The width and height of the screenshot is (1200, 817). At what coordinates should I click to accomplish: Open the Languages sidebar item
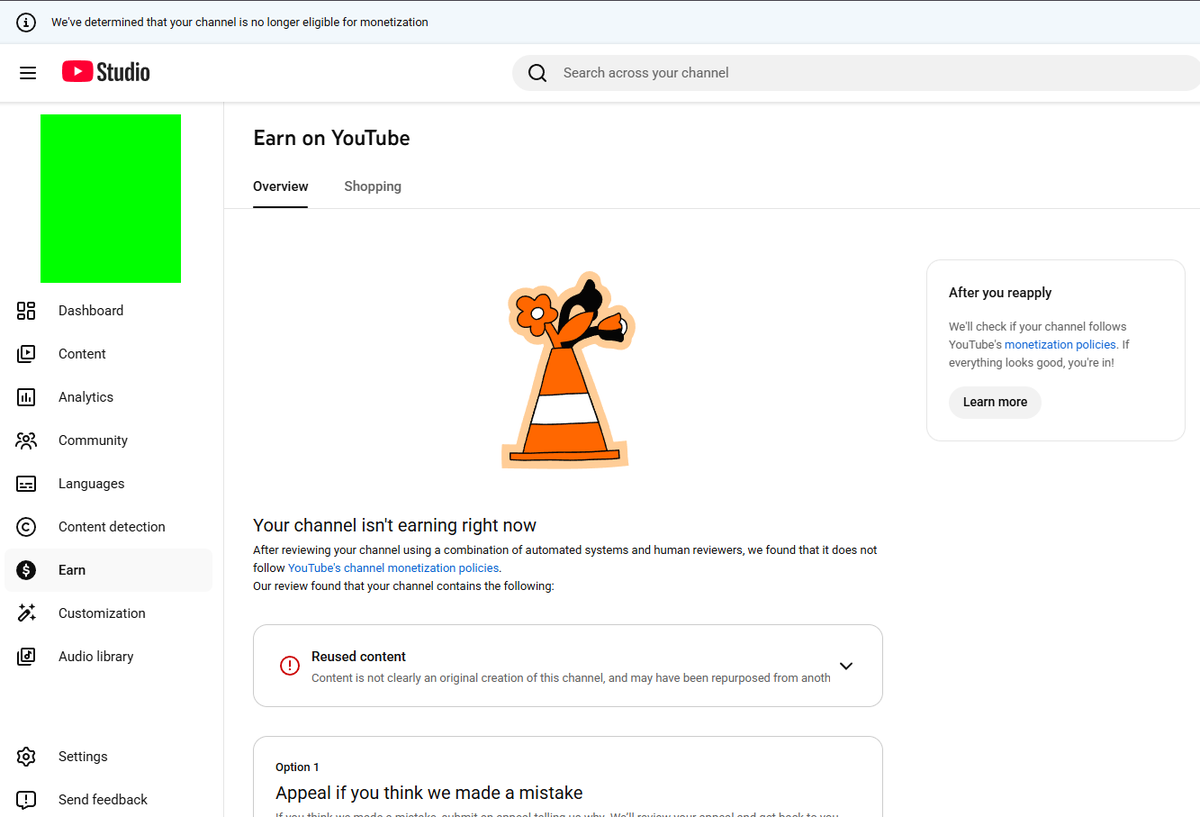pyautogui.click(x=108, y=484)
